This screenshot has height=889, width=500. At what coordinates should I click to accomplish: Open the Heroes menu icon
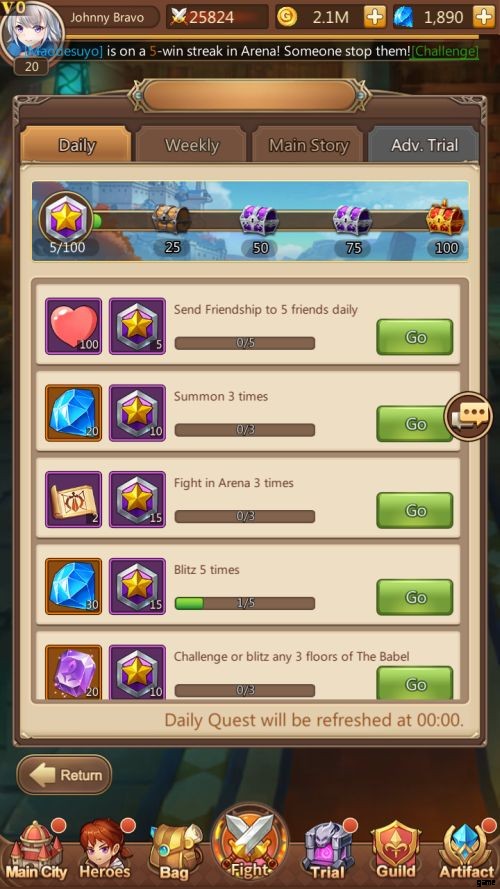[x=105, y=851]
